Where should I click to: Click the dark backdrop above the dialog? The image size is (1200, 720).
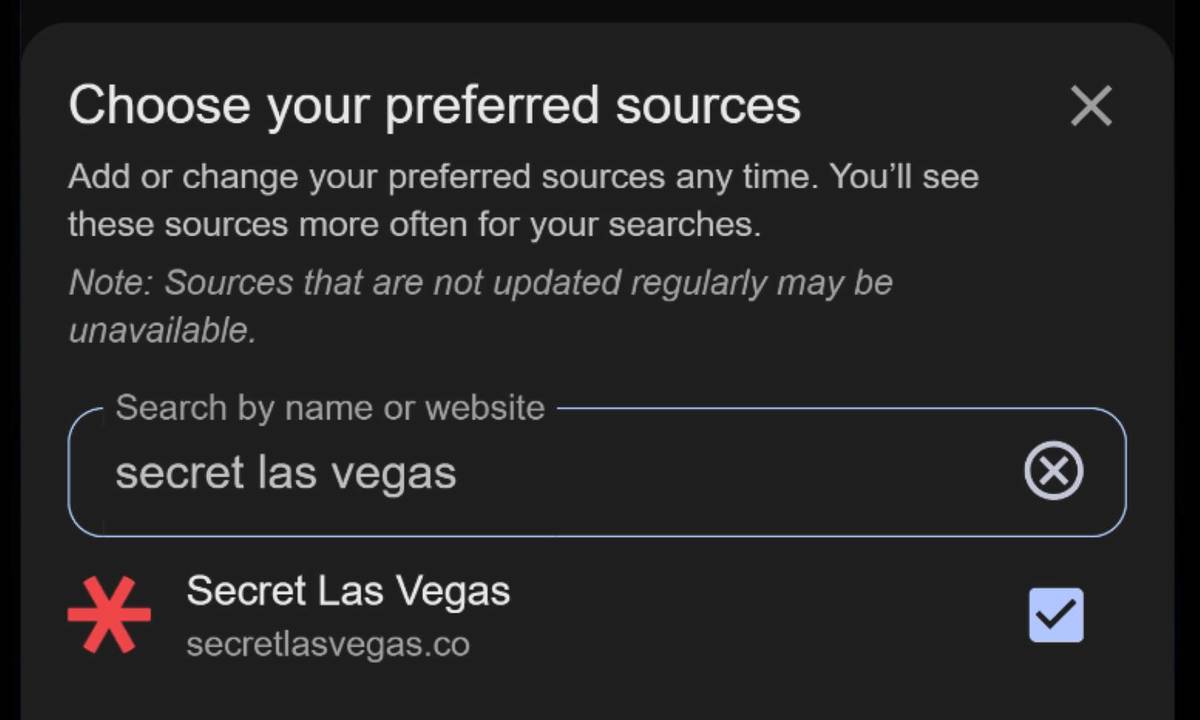click(600, 10)
